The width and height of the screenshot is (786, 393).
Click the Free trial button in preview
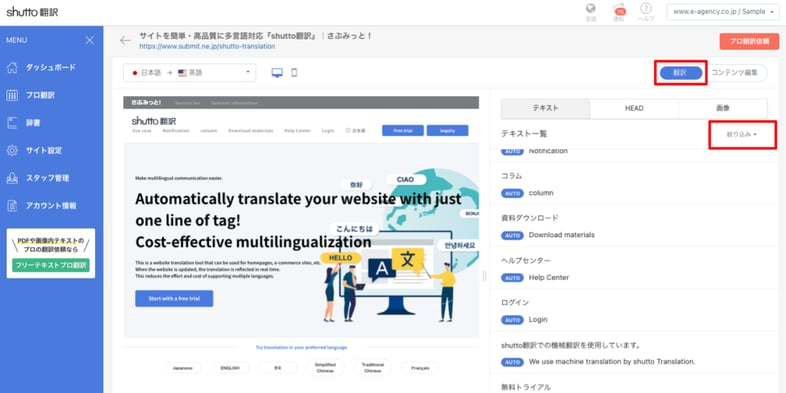[x=403, y=130]
